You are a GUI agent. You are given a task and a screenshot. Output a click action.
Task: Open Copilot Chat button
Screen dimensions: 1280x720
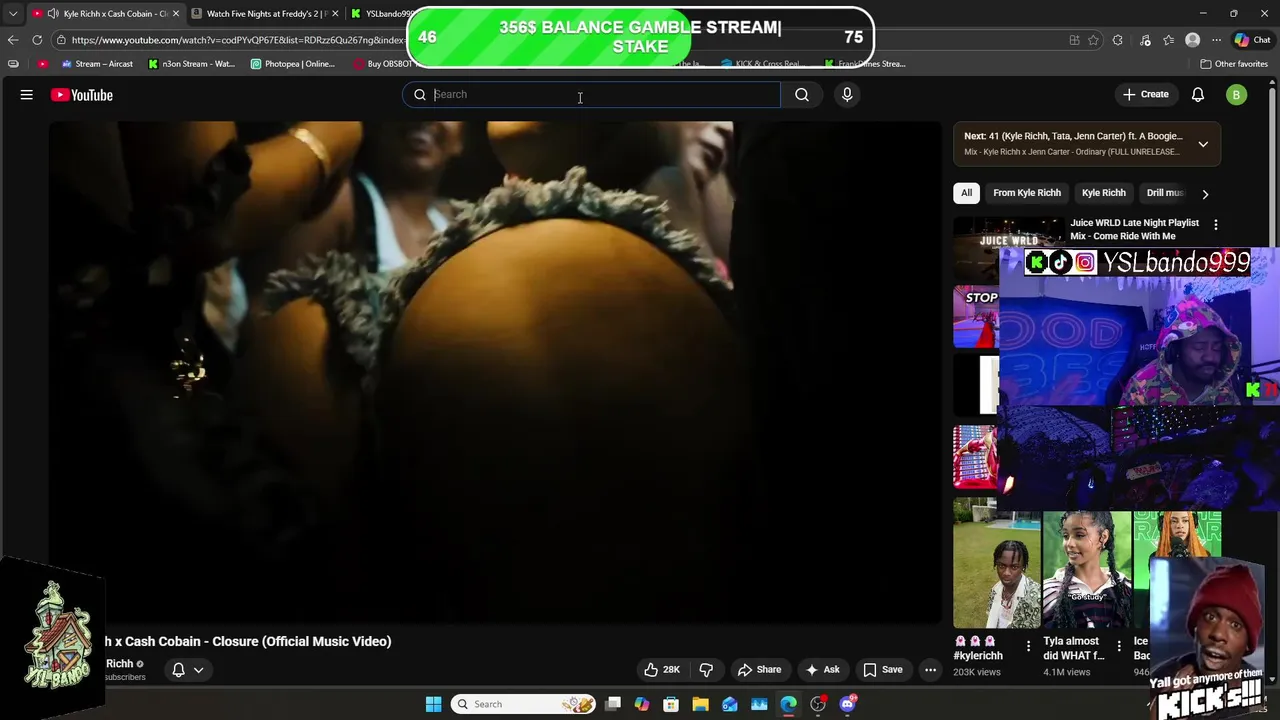point(1252,40)
